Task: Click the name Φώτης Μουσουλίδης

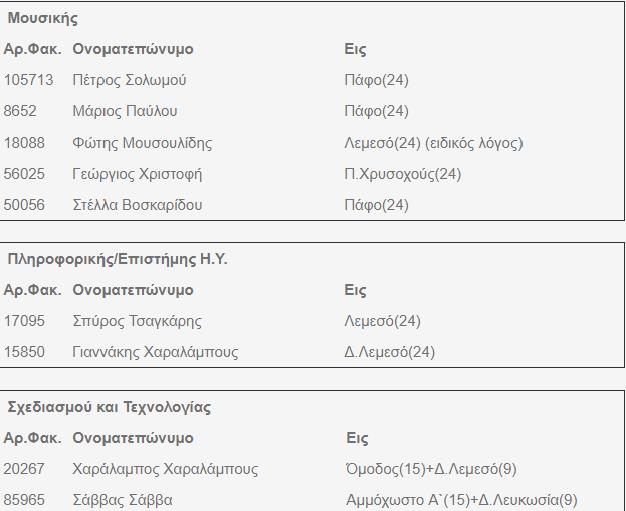Action: pos(142,143)
